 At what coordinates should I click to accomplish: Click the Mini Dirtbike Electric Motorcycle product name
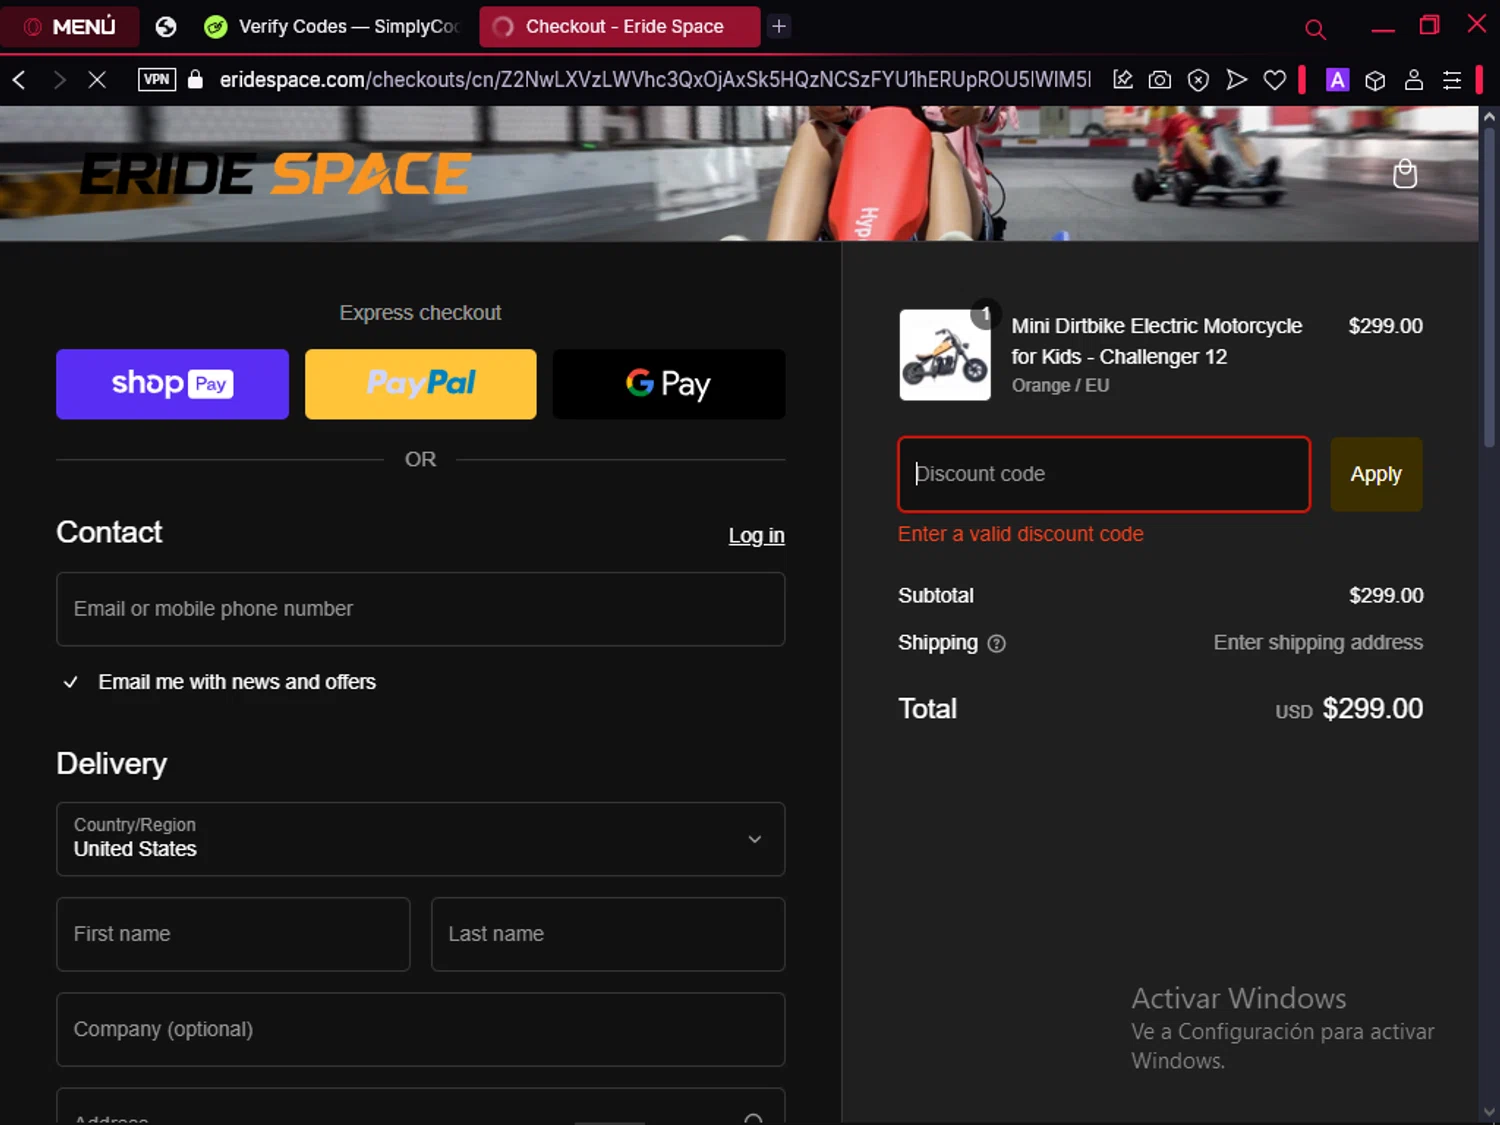click(x=1156, y=341)
